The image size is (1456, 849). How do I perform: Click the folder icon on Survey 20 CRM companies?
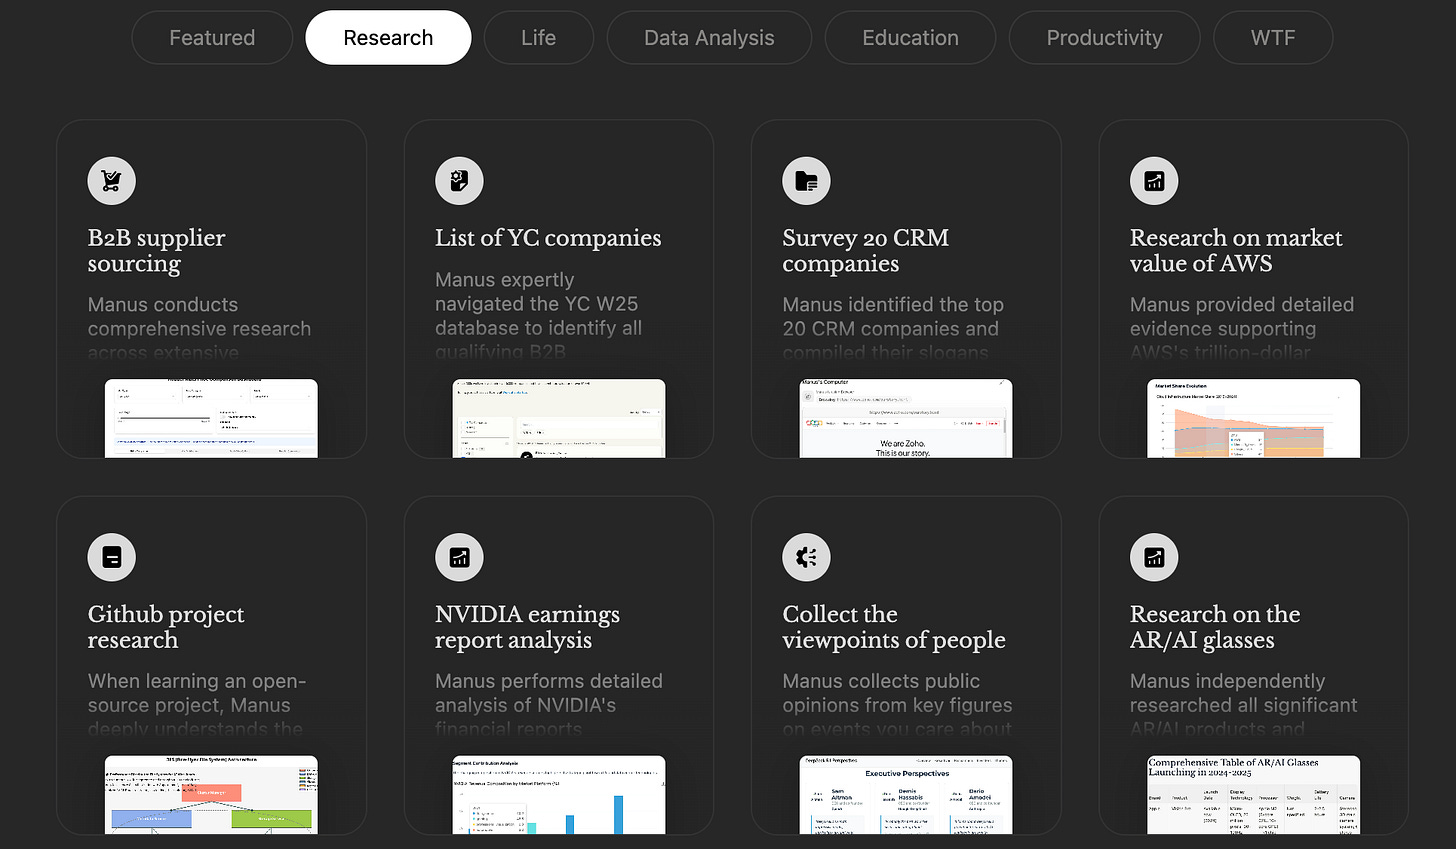coord(806,181)
